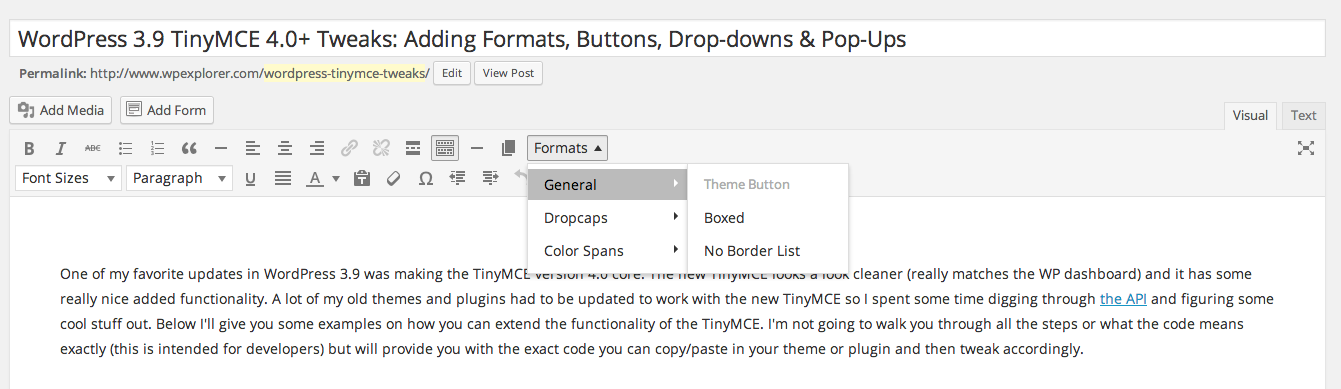This screenshot has height=389, width=1341.
Task: Insert a special character (omega)
Action: (x=426, y=178)
